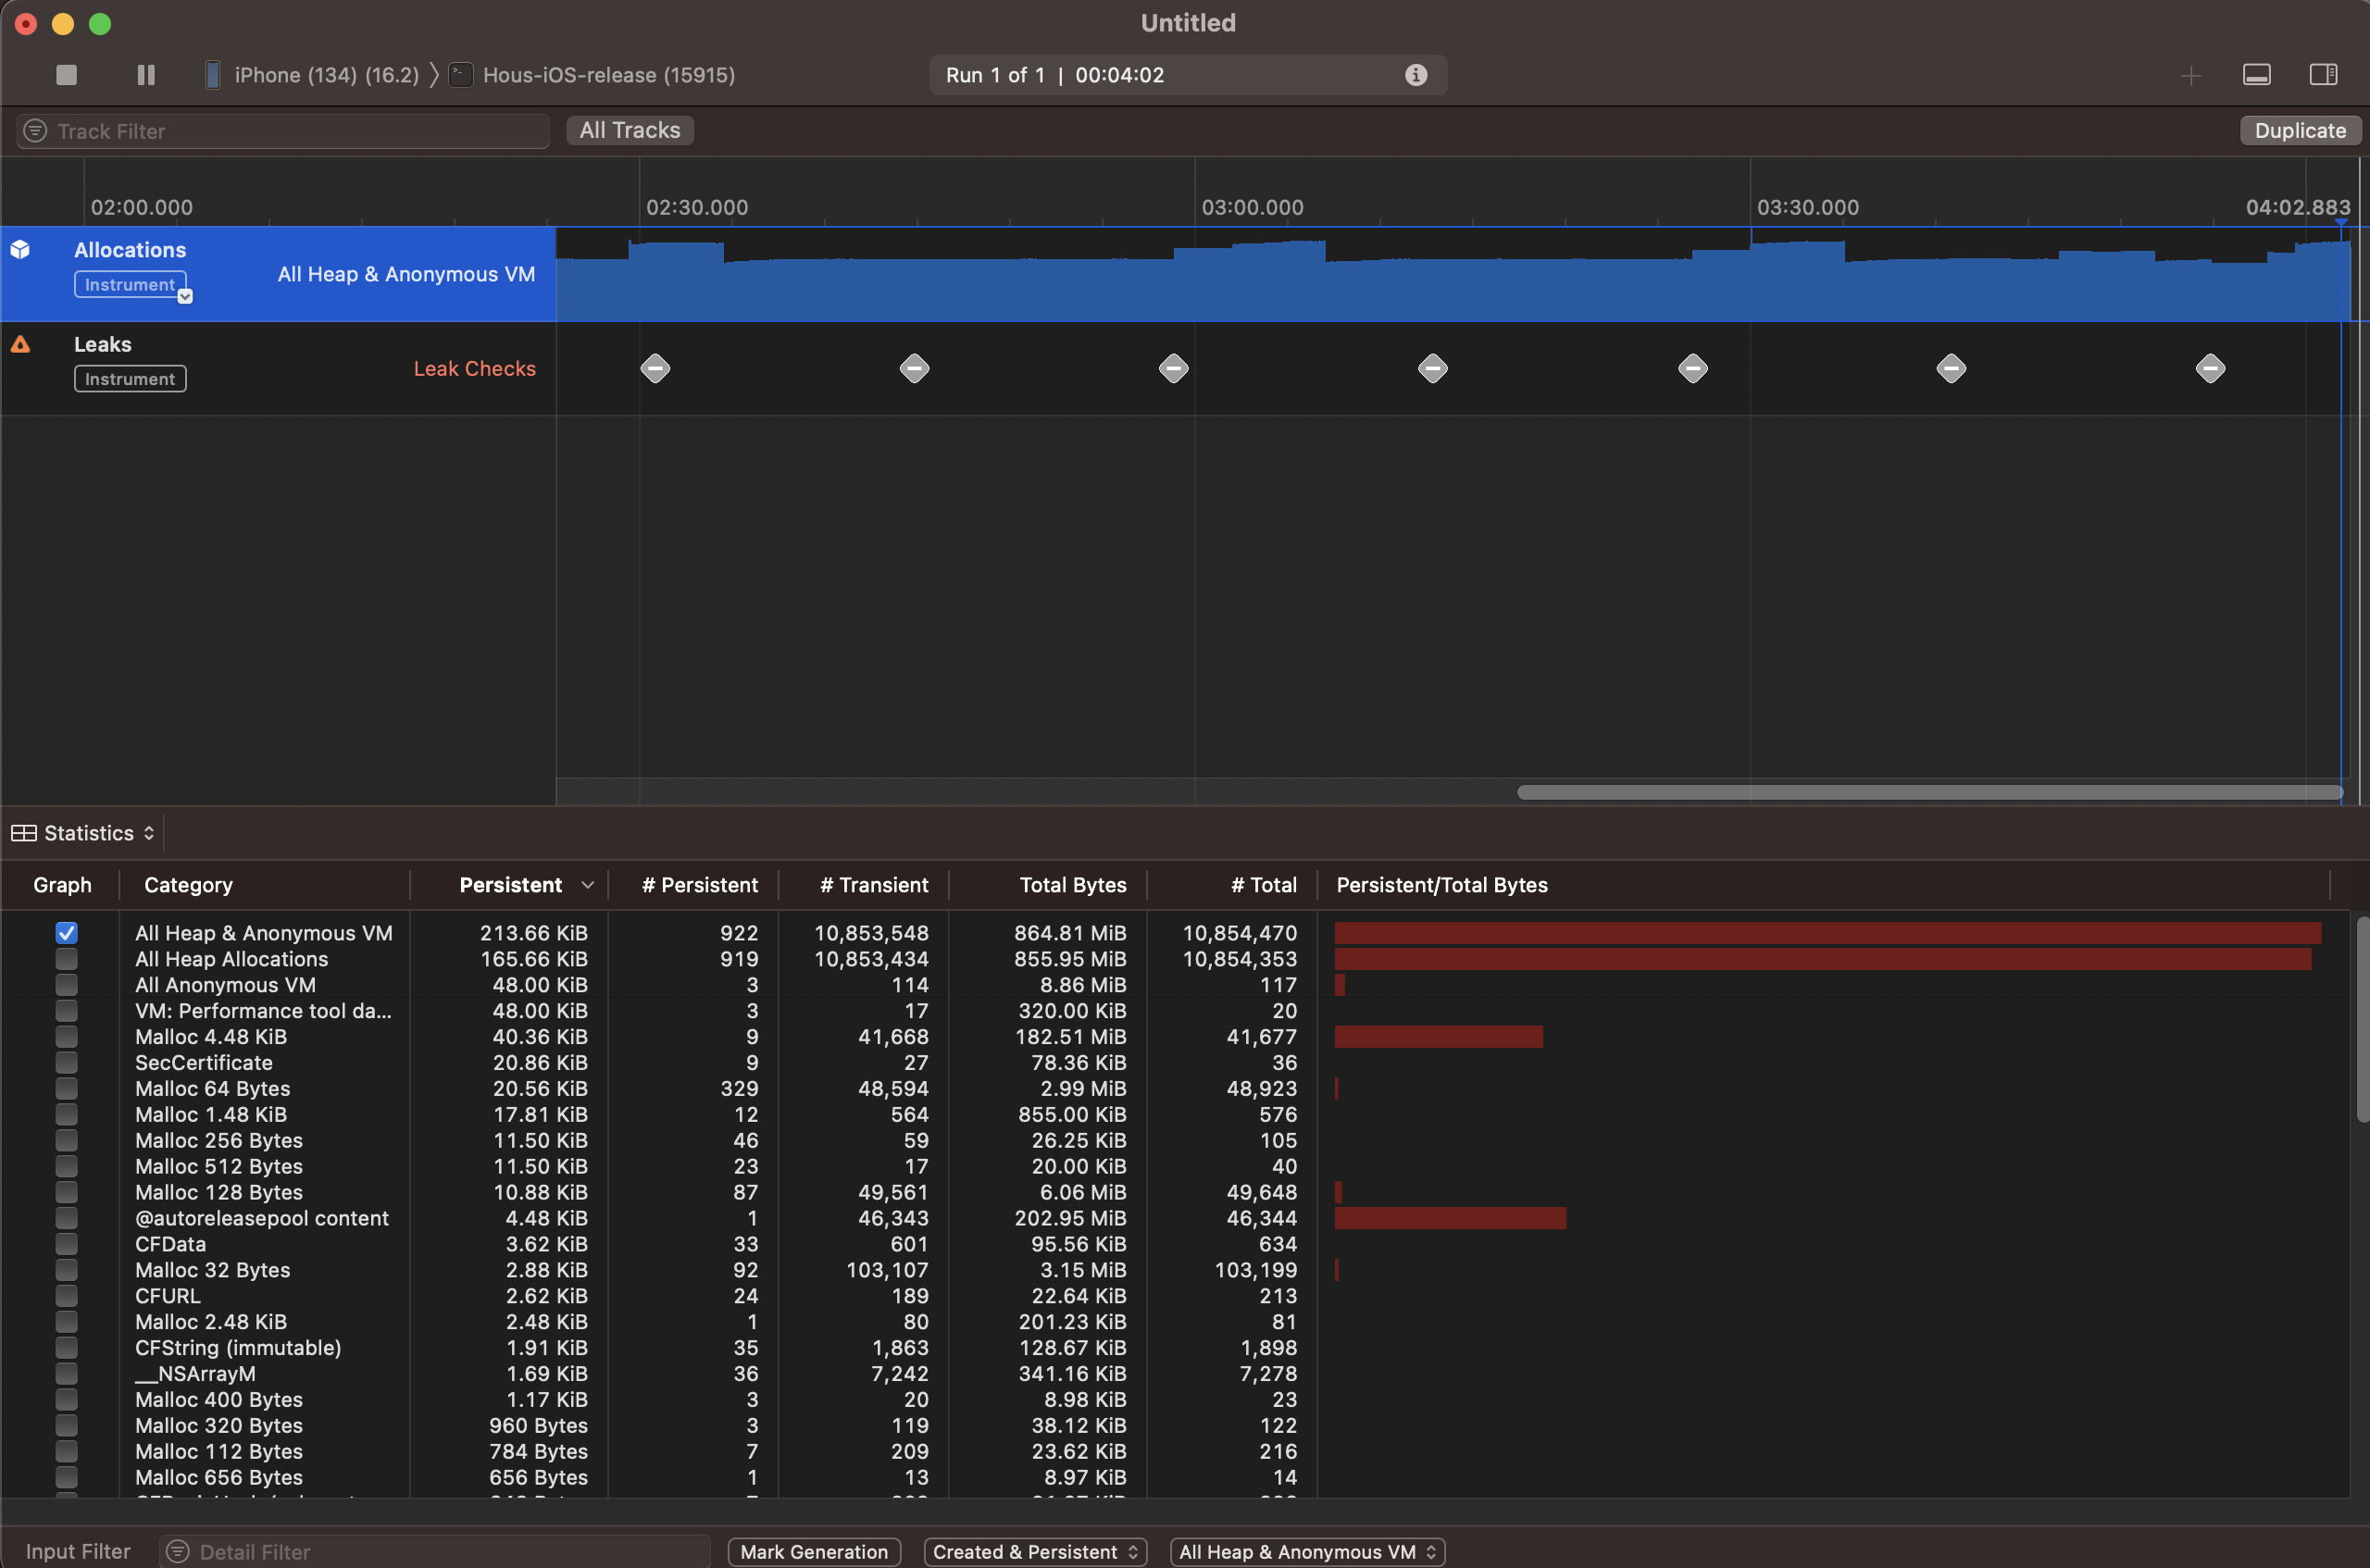Open the run info popover icon
The image size is (2370, 1568).
[x=1415, y=75]
